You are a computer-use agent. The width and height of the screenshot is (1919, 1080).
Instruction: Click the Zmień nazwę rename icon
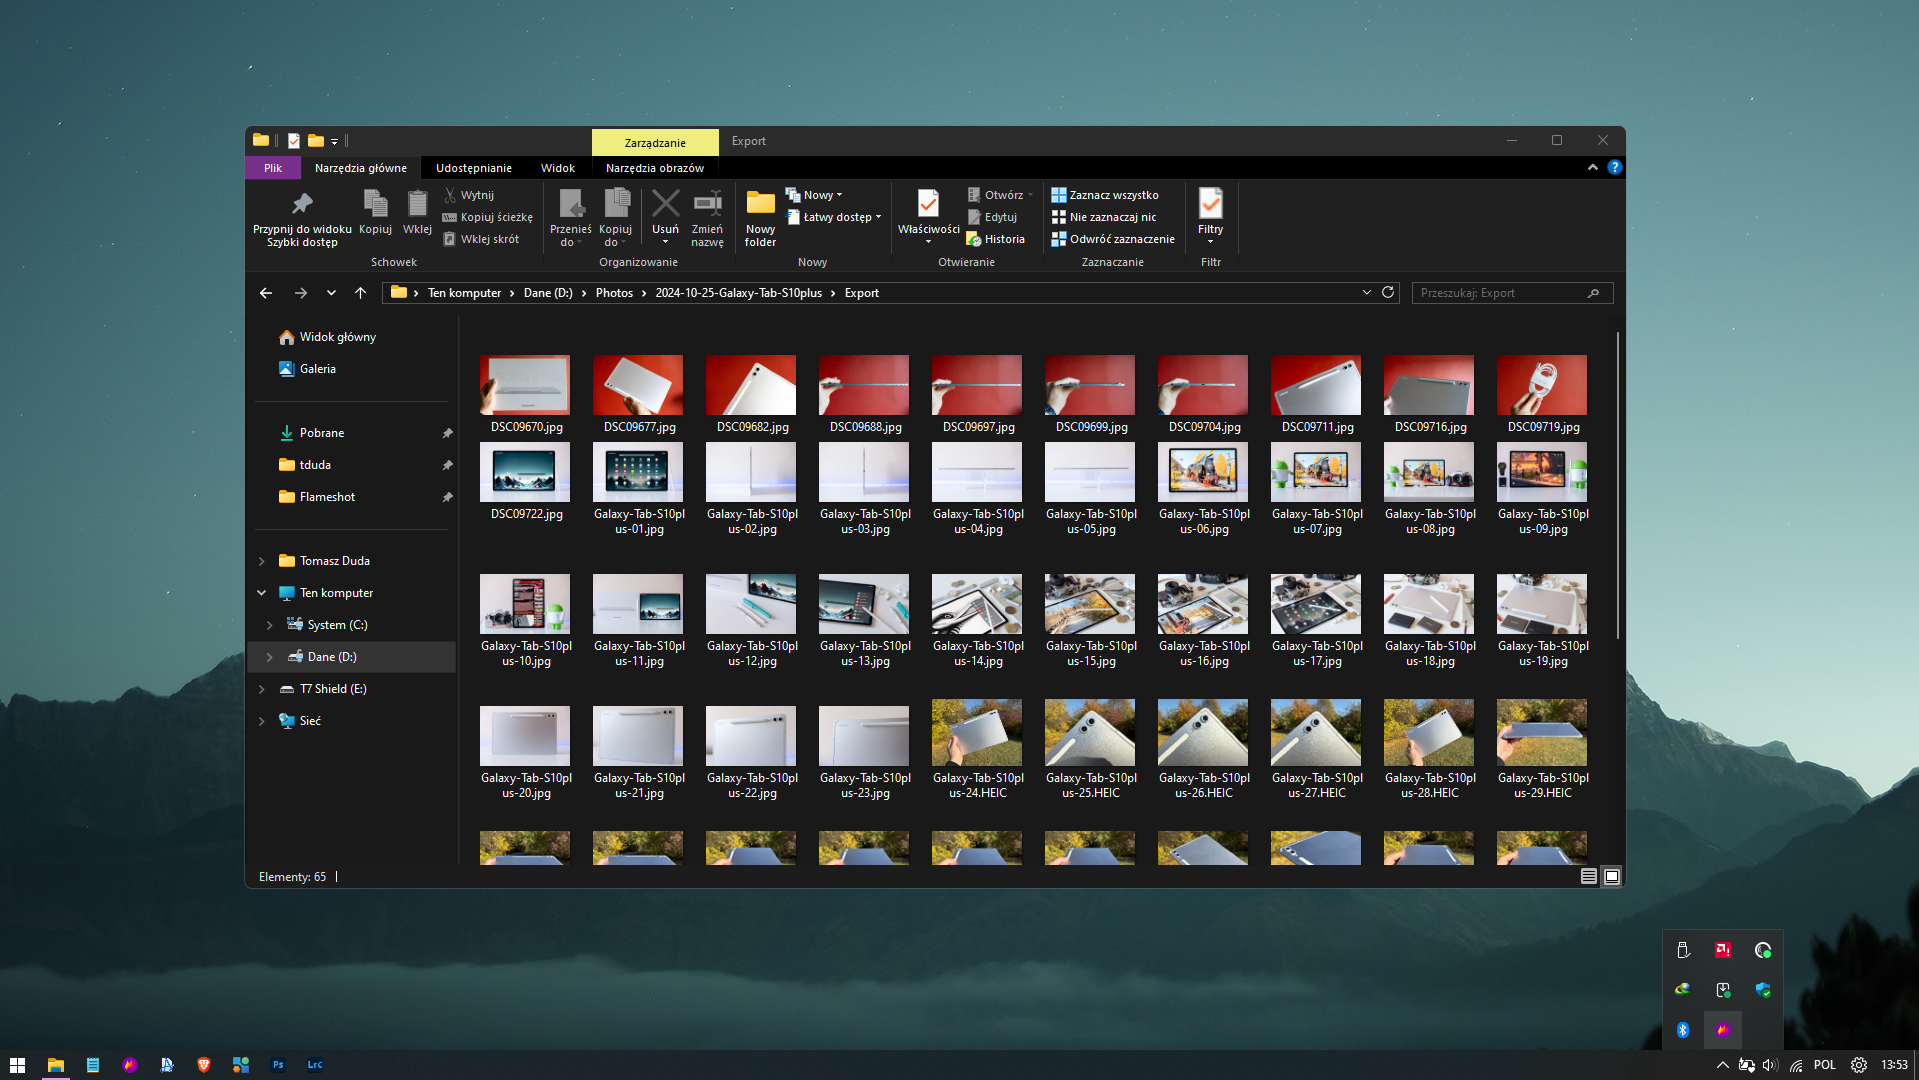[x=707, y=205]
